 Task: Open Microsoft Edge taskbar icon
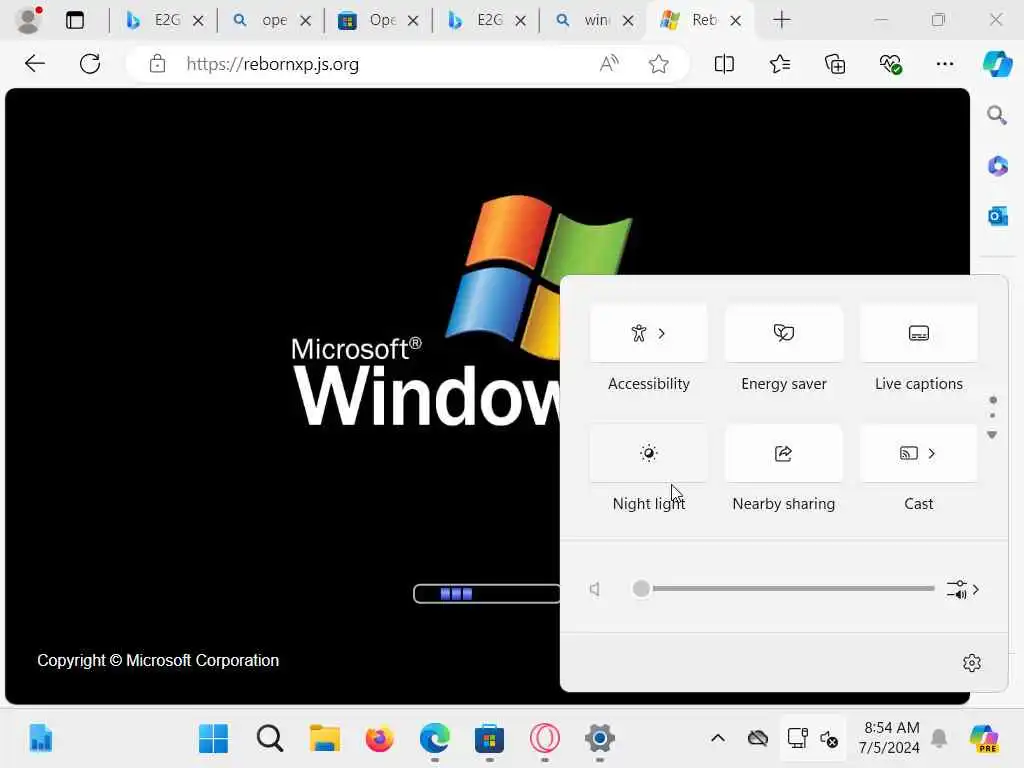434,739
